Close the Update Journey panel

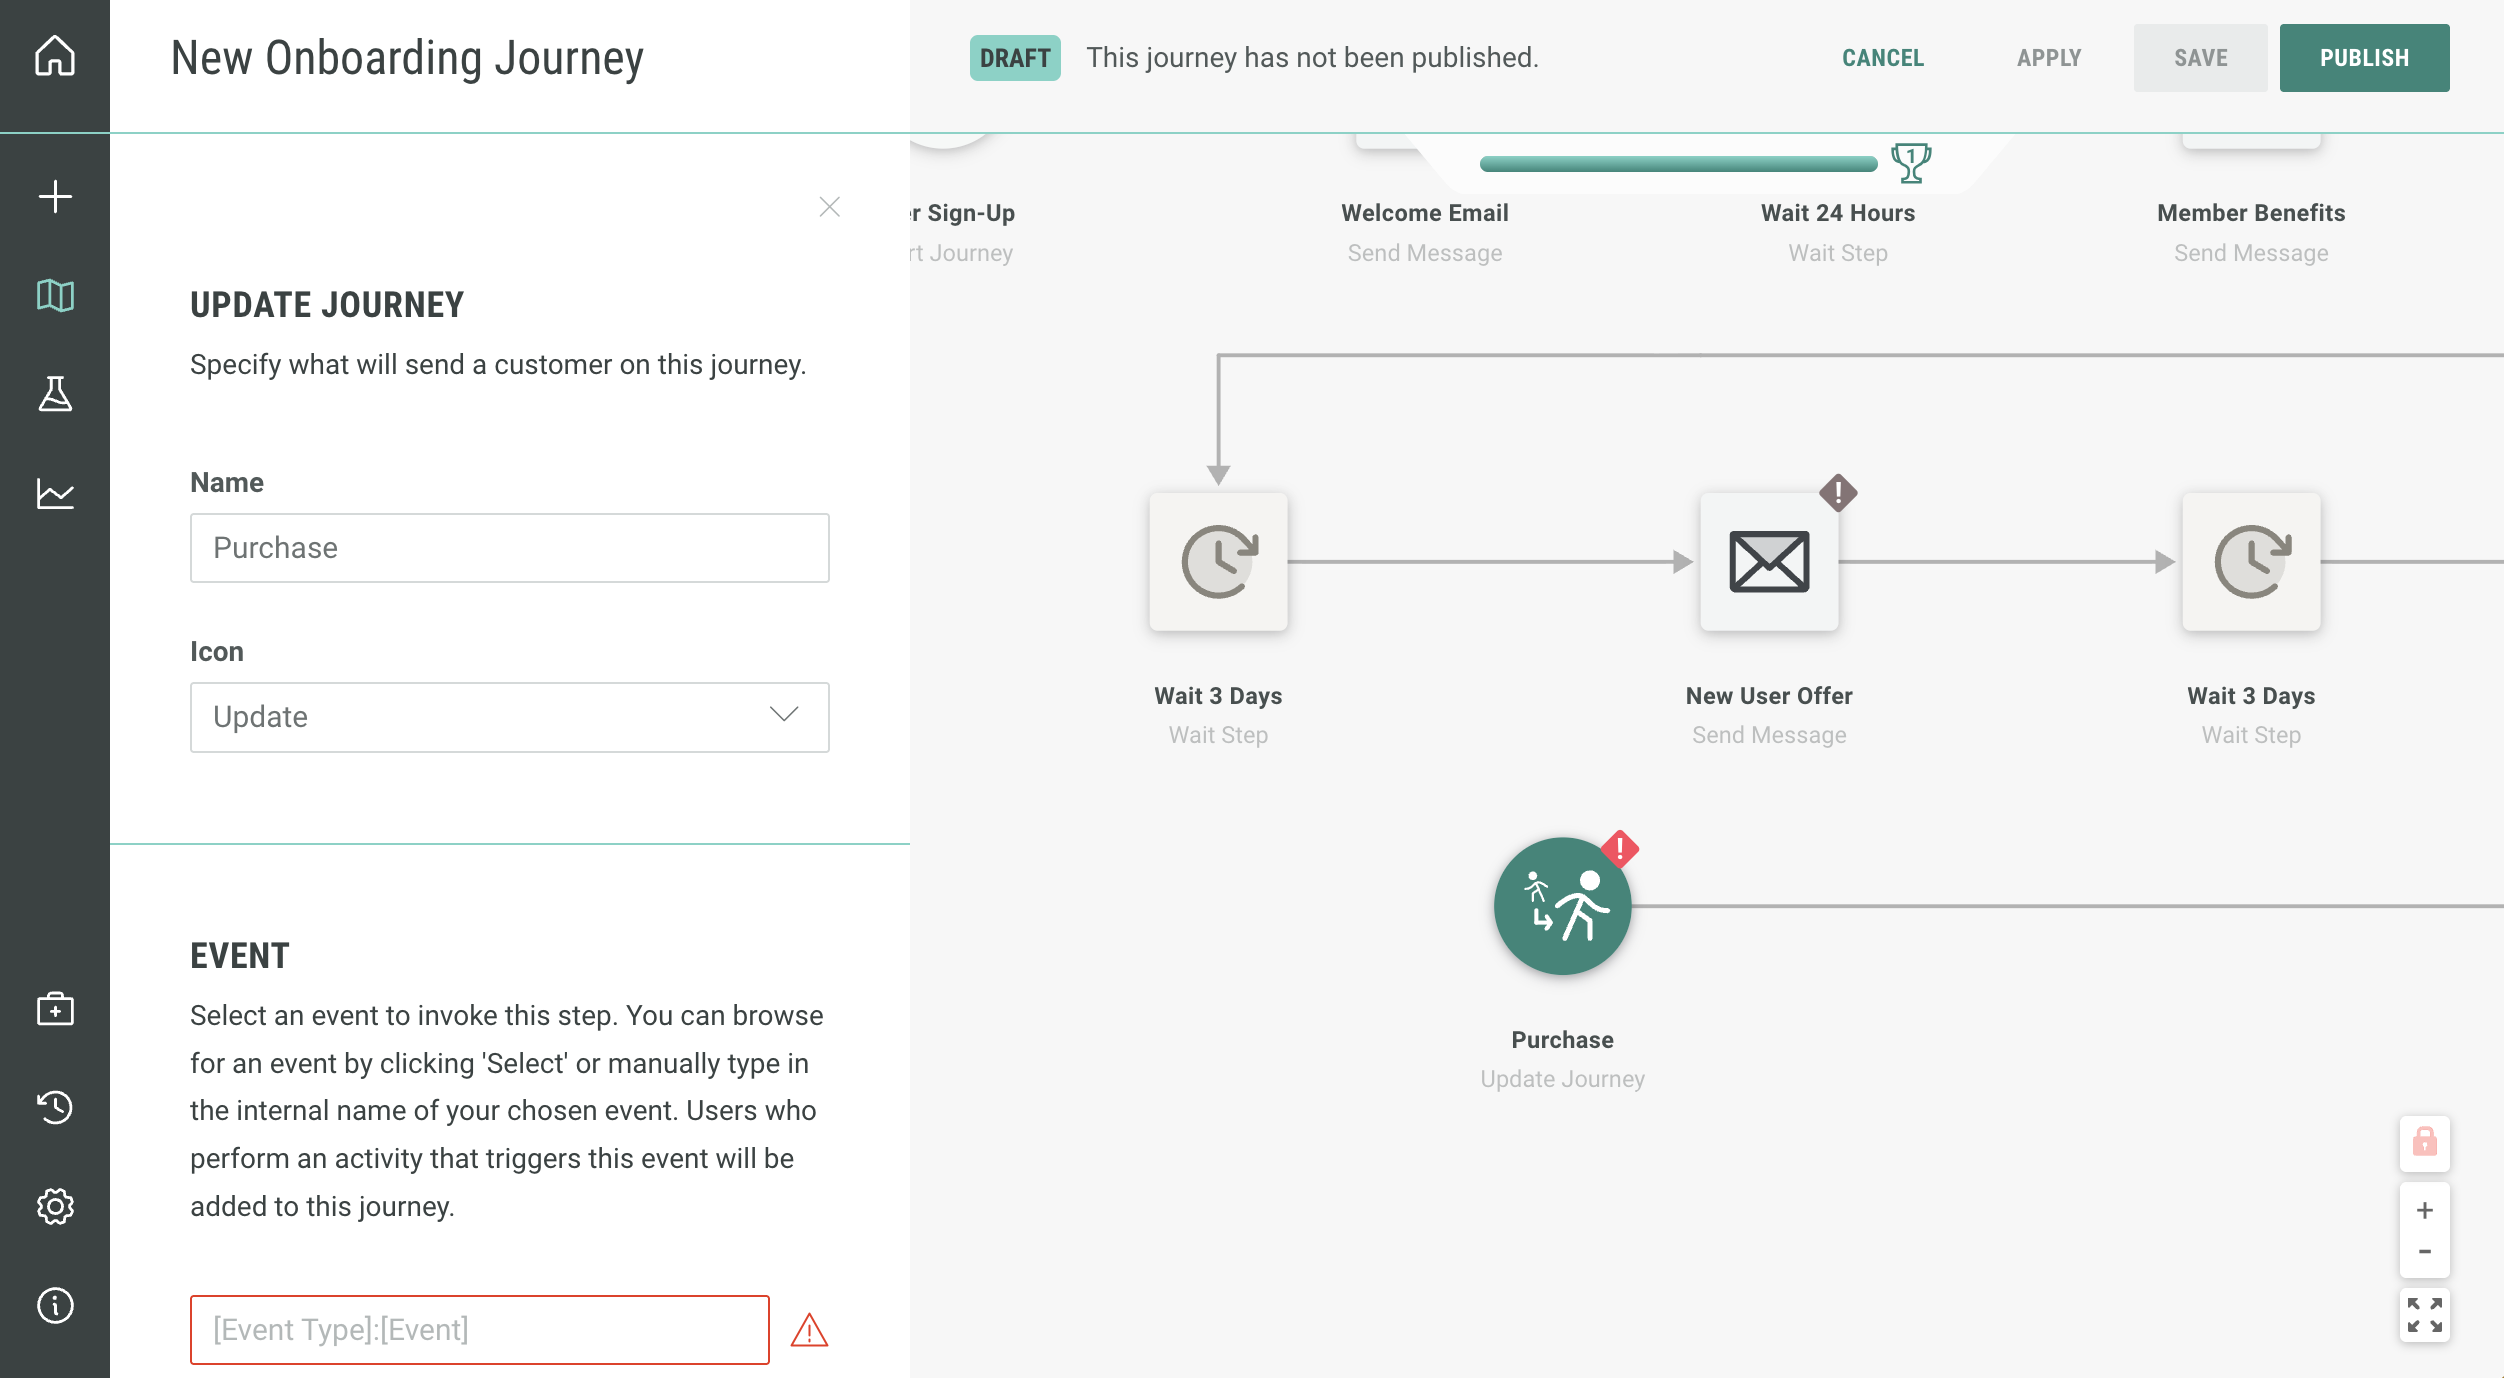click(x=829, y=207)
